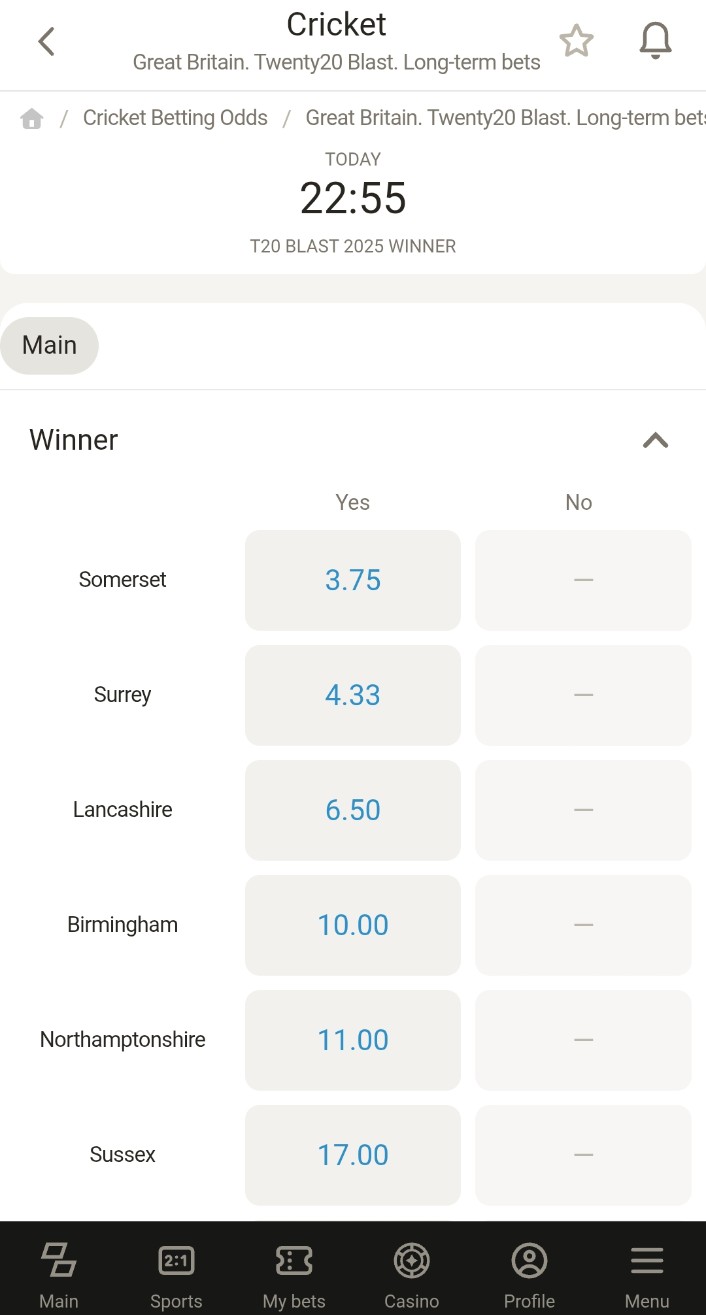The image size is (706, 1315).
Task: Pick Sussex Yes odds 17.00
Action: [x=353, y=1155]
